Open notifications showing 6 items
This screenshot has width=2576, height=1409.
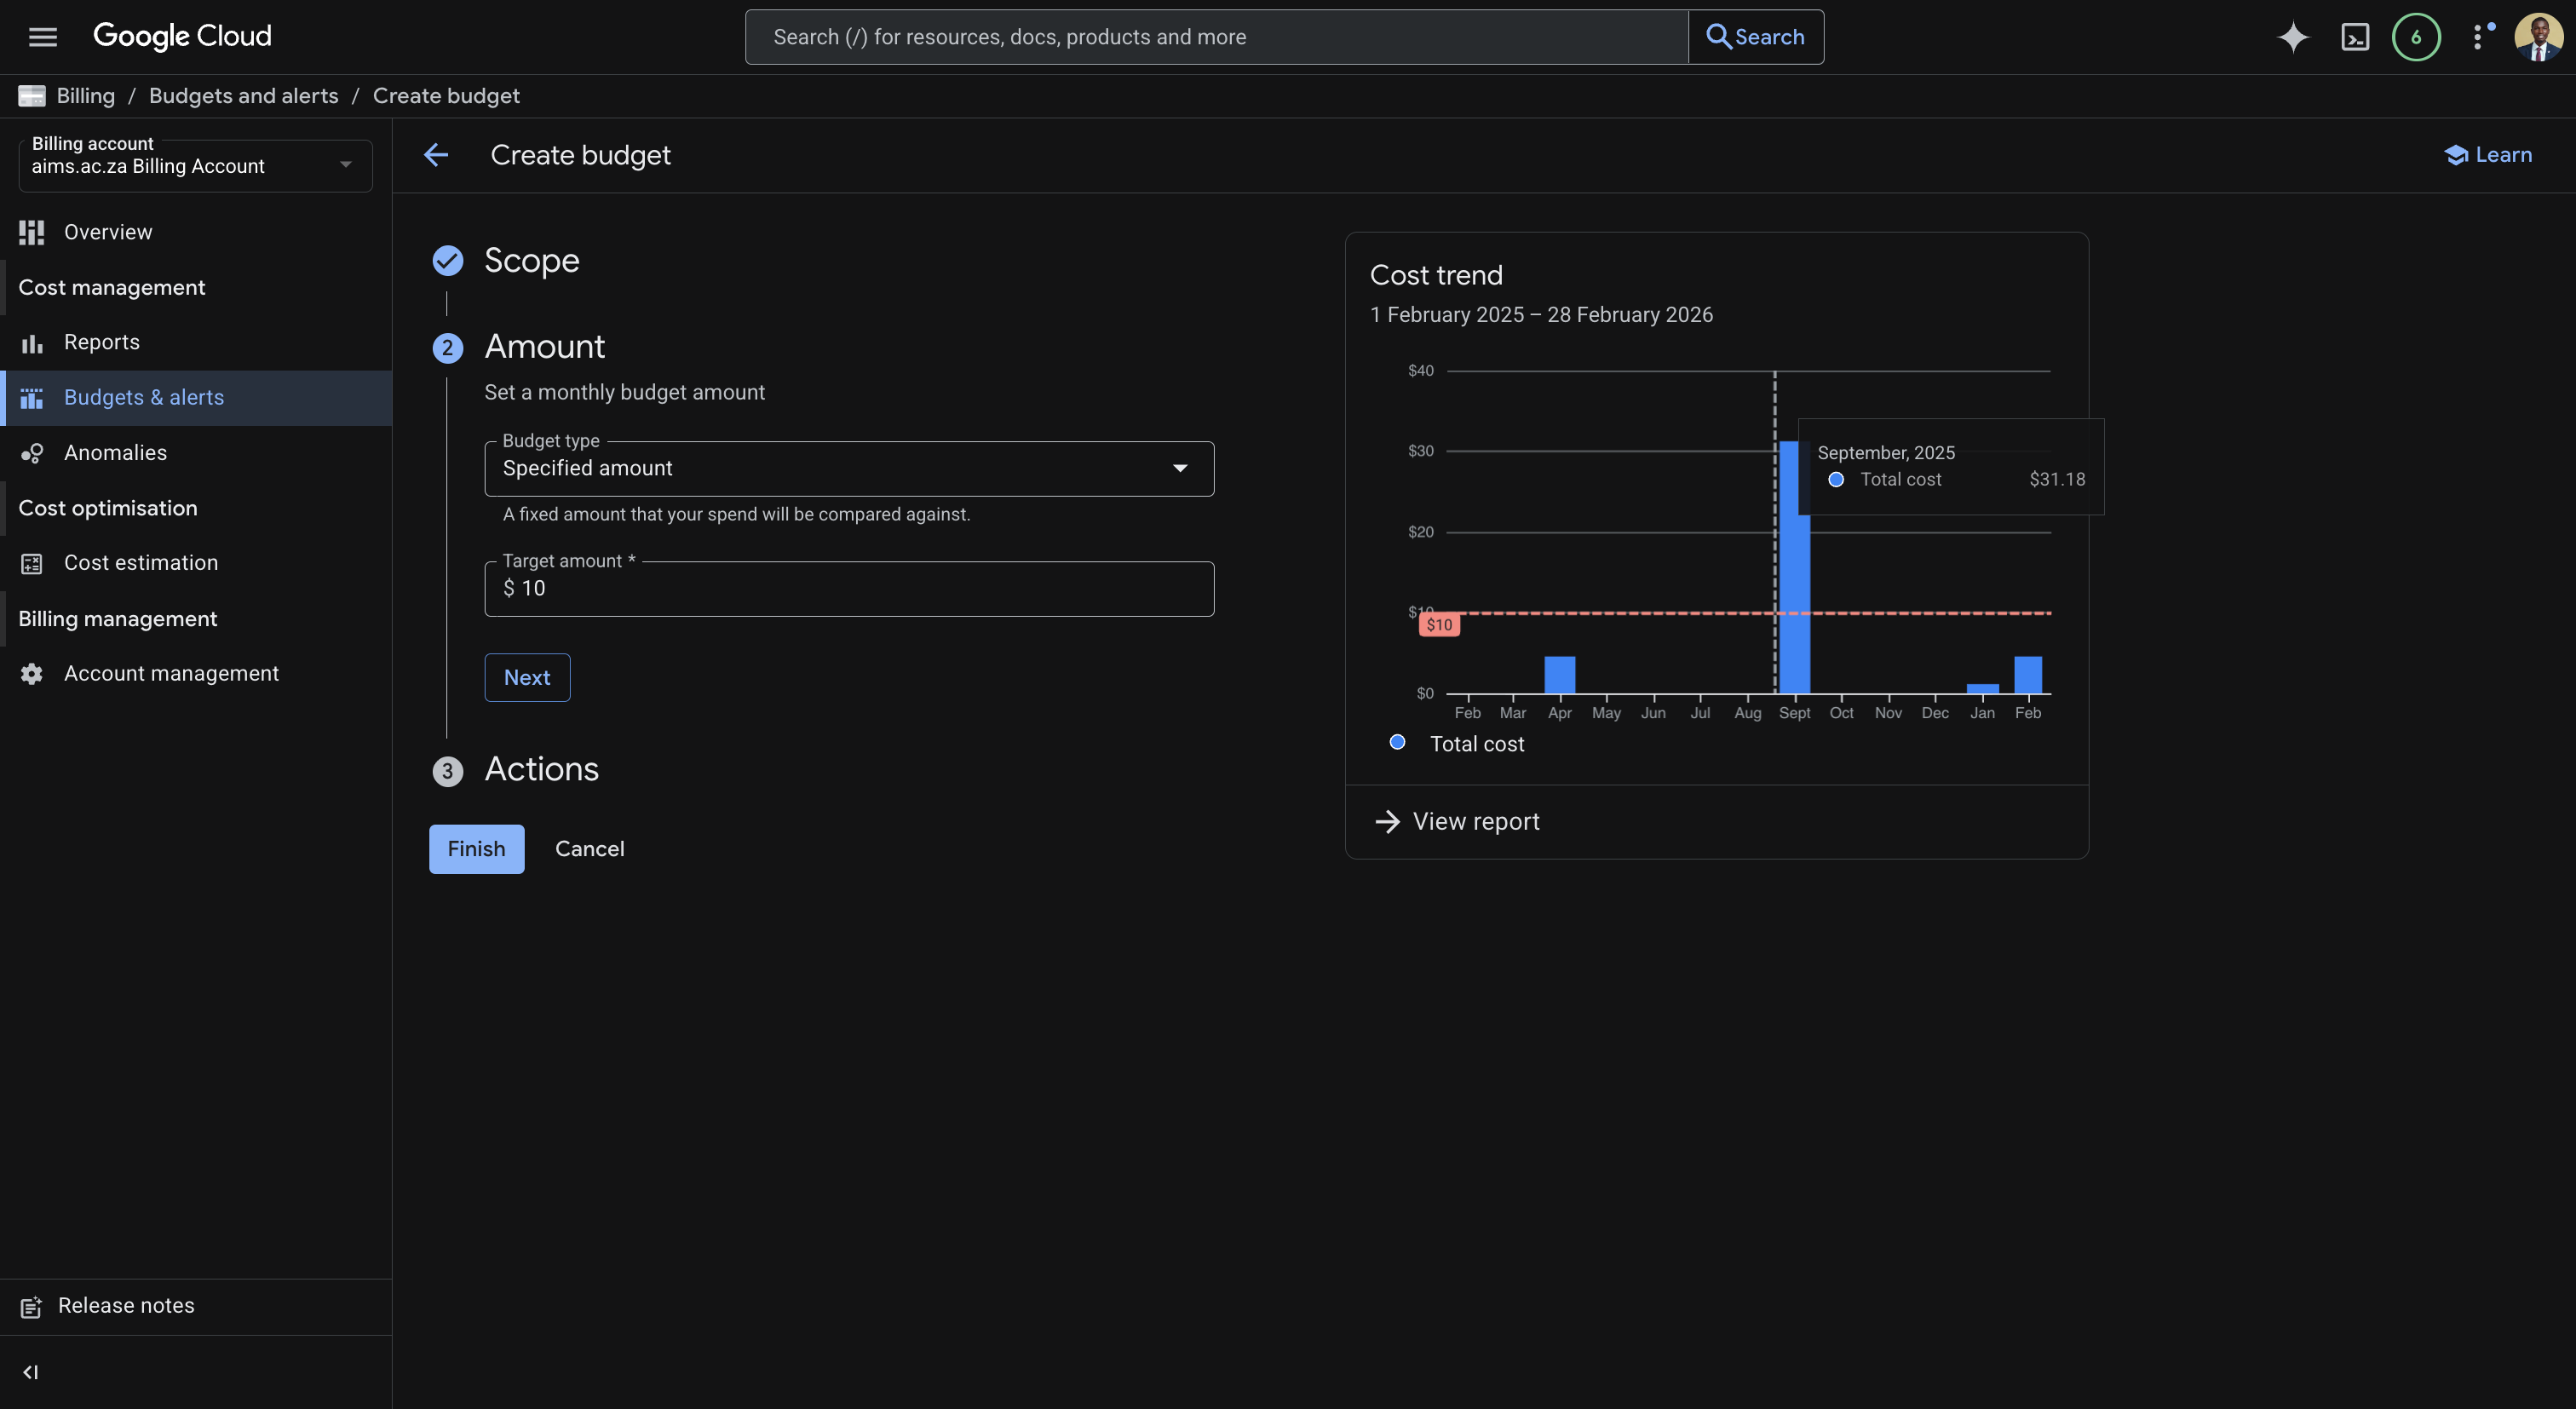(2416, 37)
